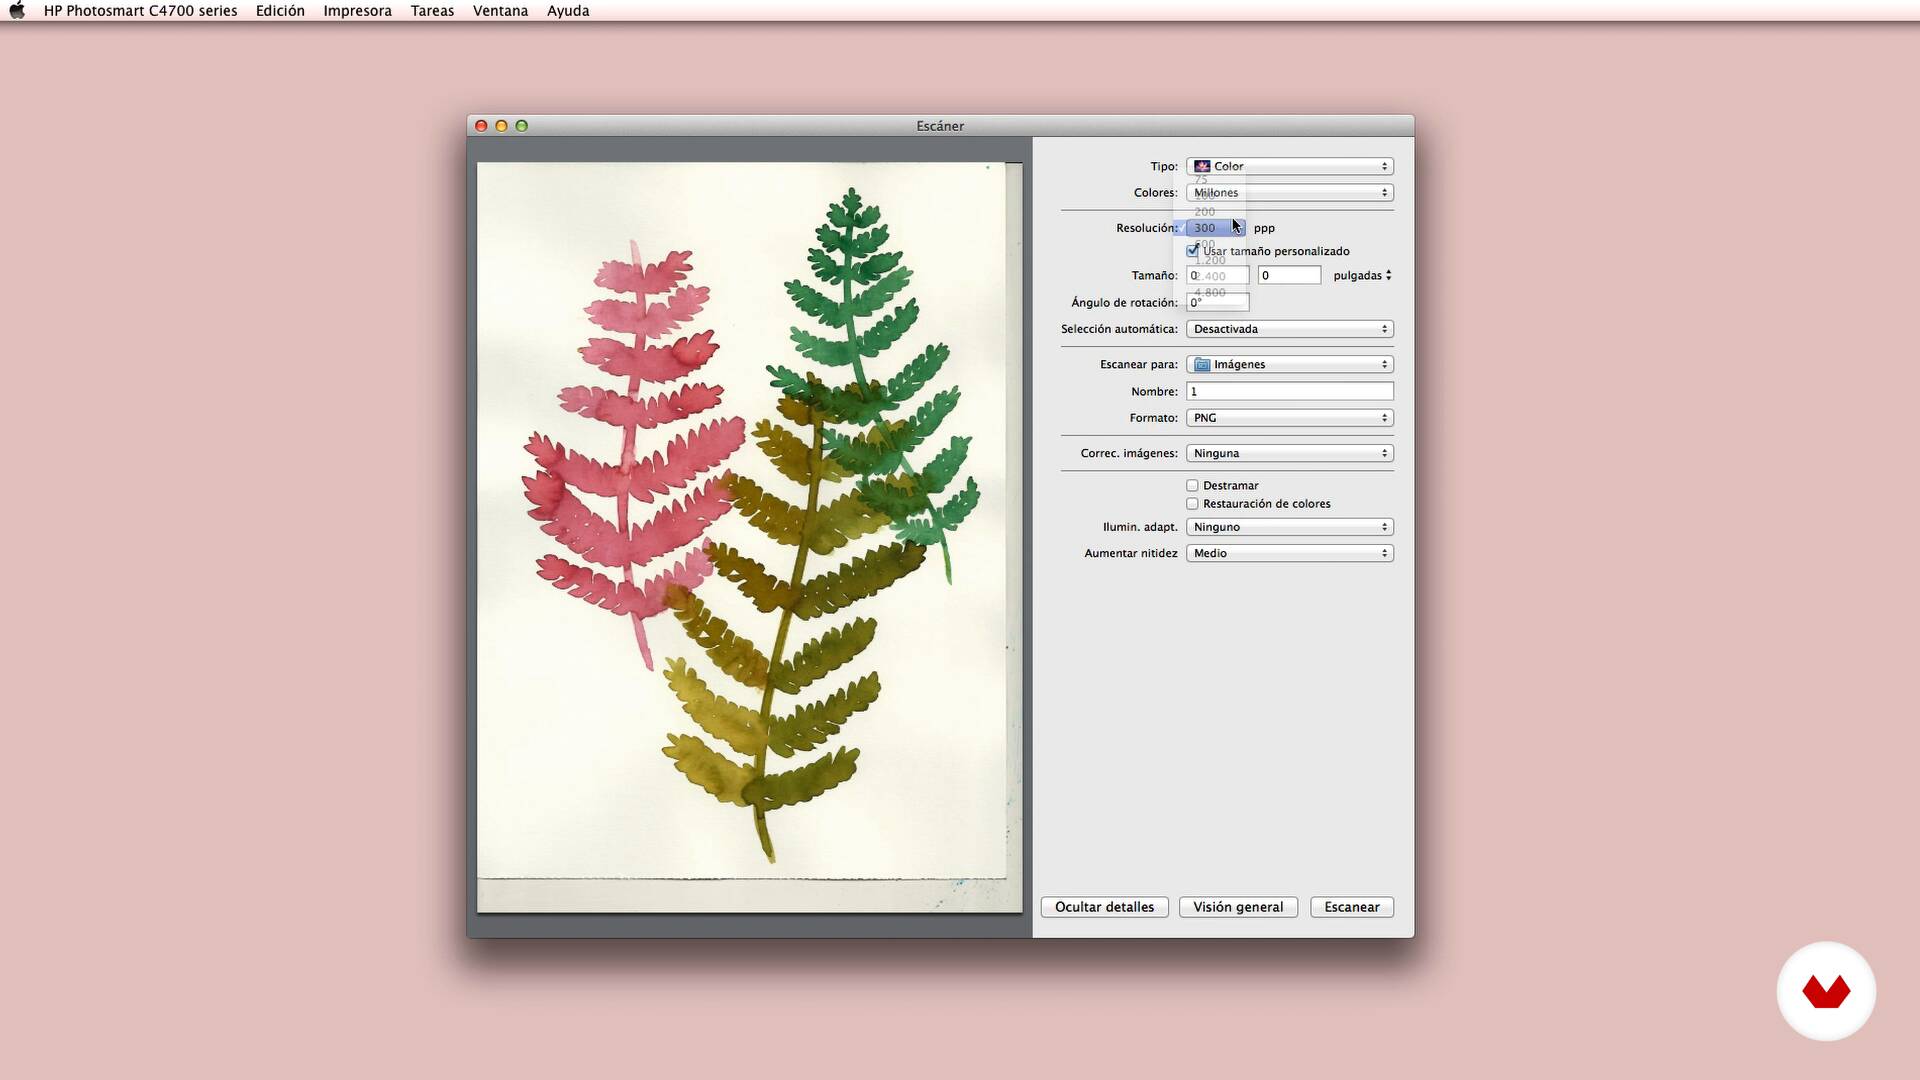
Task: Open Ilumin. adapt. dropdown showing Ninguno
Action: coord(1289,527)
